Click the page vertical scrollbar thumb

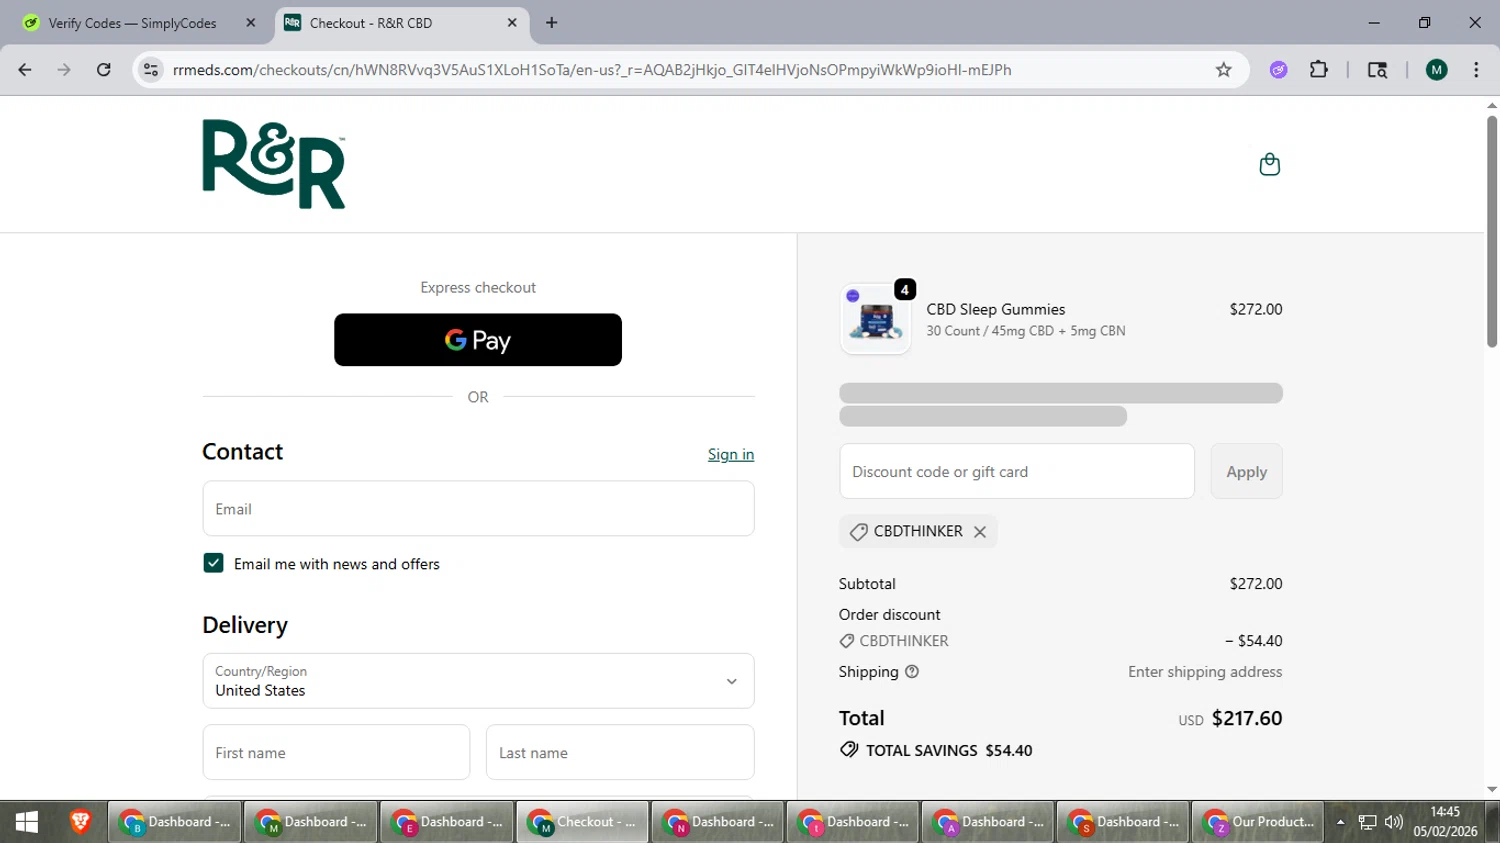pyautogui.click(x=1492, y=232)
